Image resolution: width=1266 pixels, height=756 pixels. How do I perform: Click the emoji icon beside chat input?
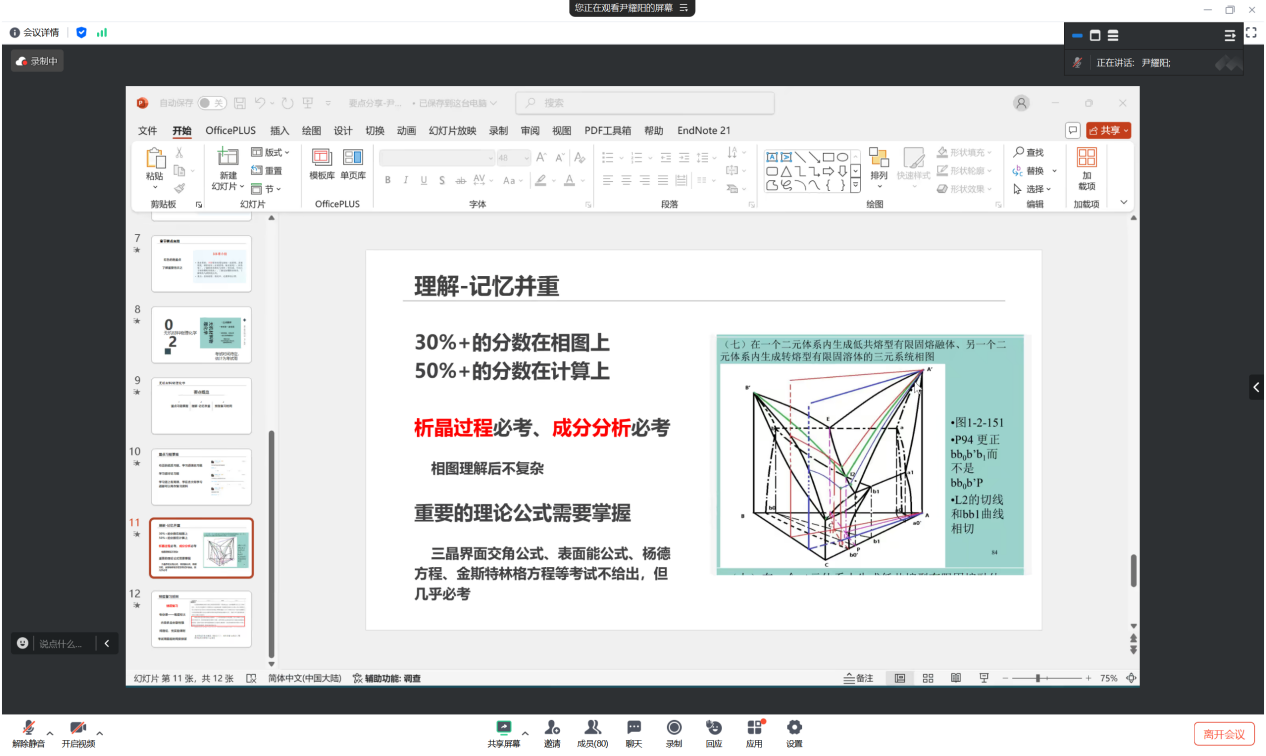(23, 643)
